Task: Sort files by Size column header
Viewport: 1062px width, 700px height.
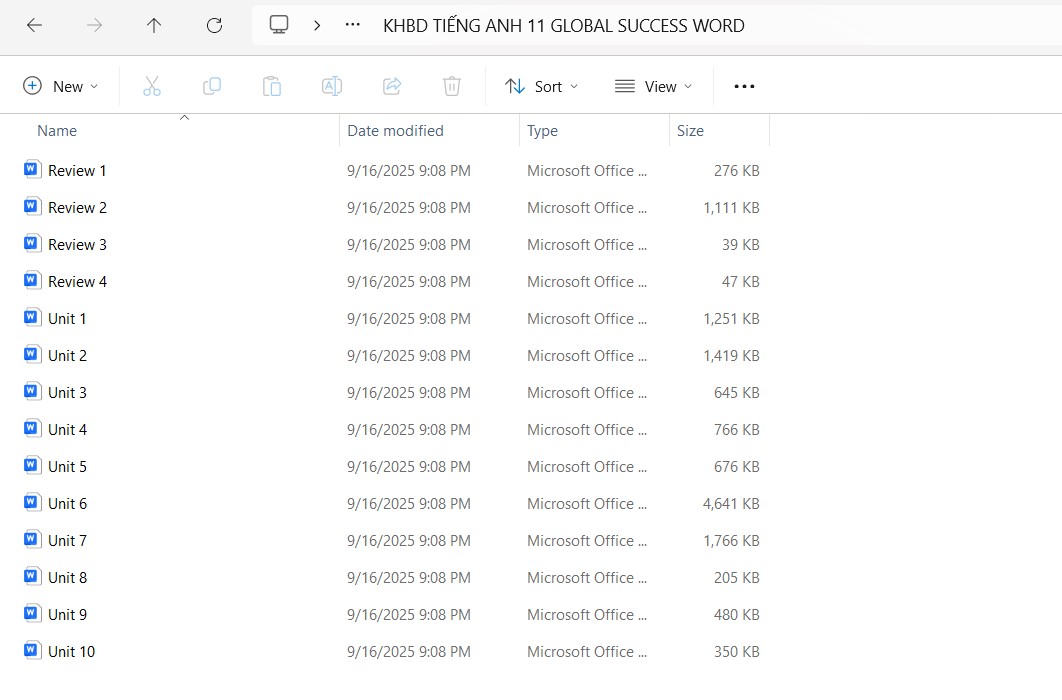Action: click(x=690, y=131)
